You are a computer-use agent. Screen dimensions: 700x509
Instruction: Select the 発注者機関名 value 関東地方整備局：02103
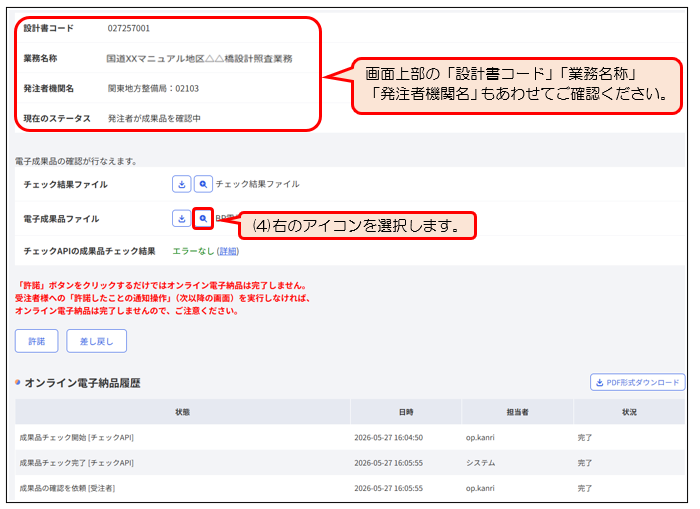(x=153, y=88)
